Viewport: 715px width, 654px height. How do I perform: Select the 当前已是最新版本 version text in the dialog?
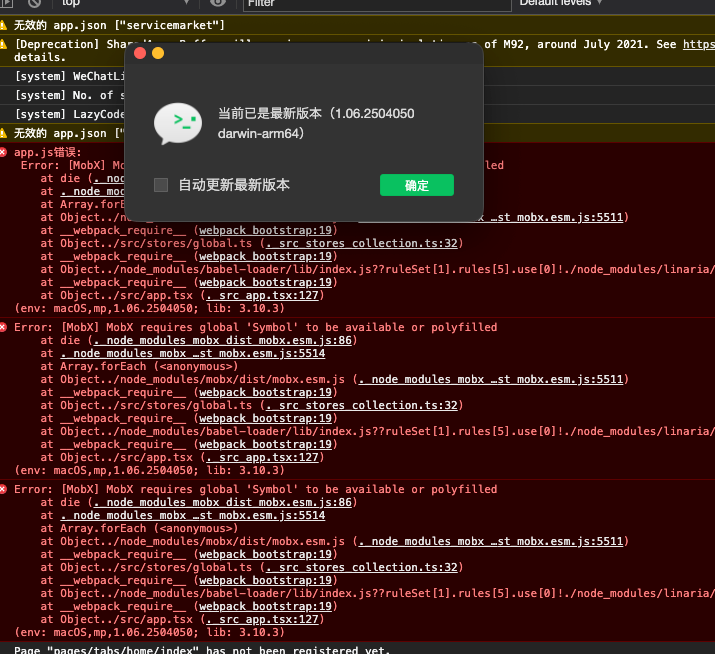[x=316, y=123]
